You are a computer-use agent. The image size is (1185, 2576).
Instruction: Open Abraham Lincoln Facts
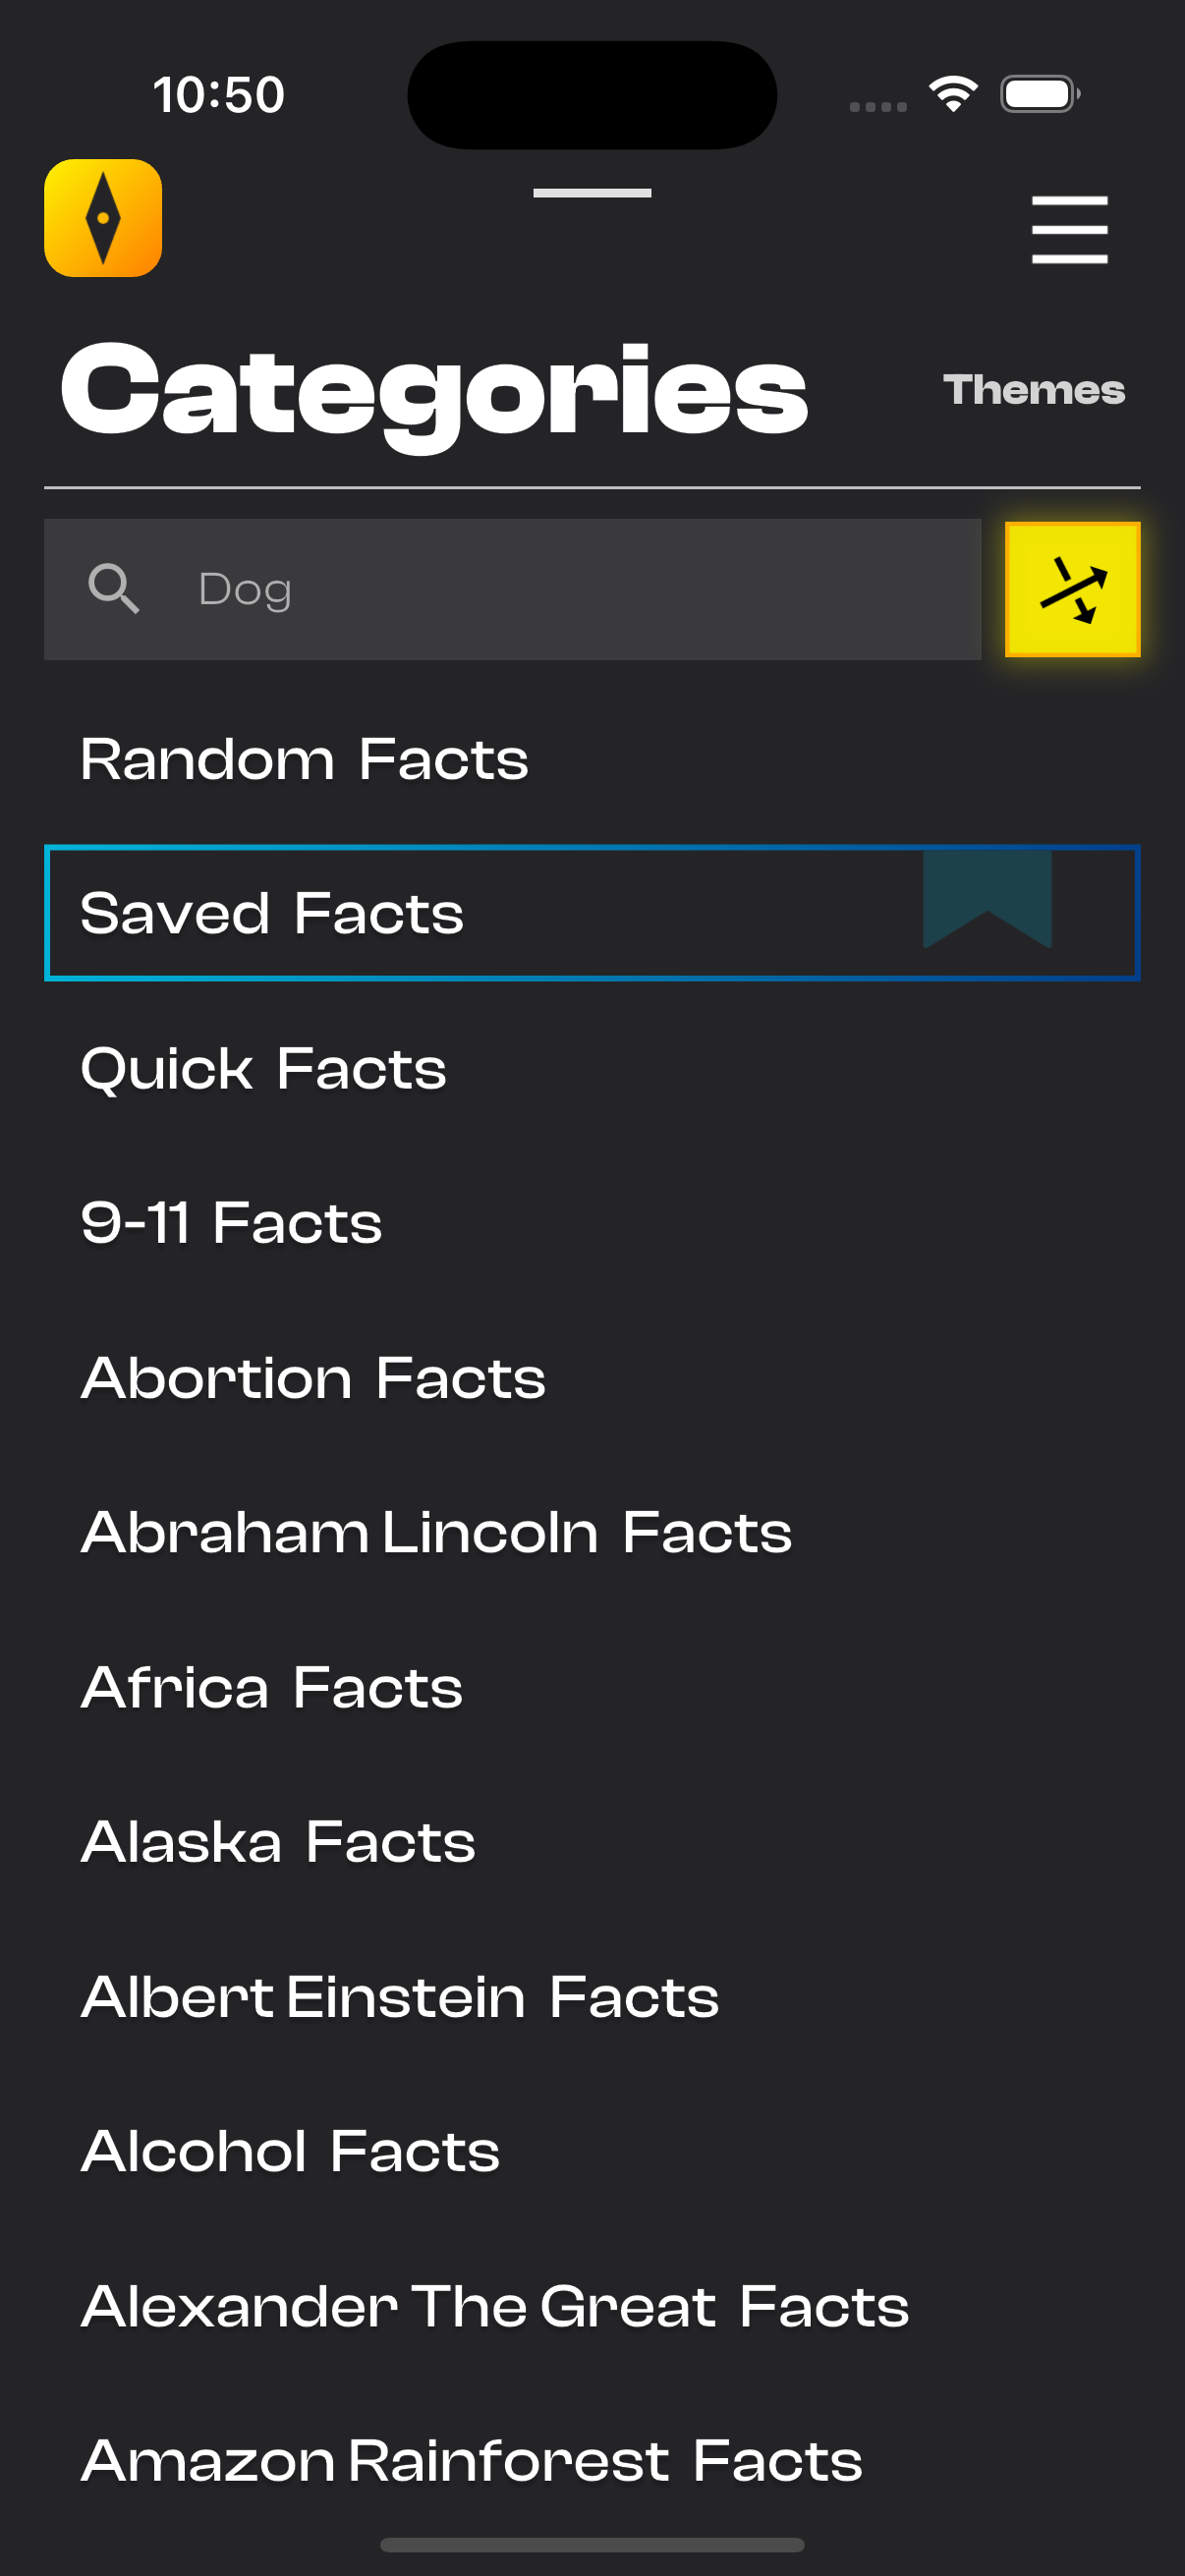[592, 1532]
